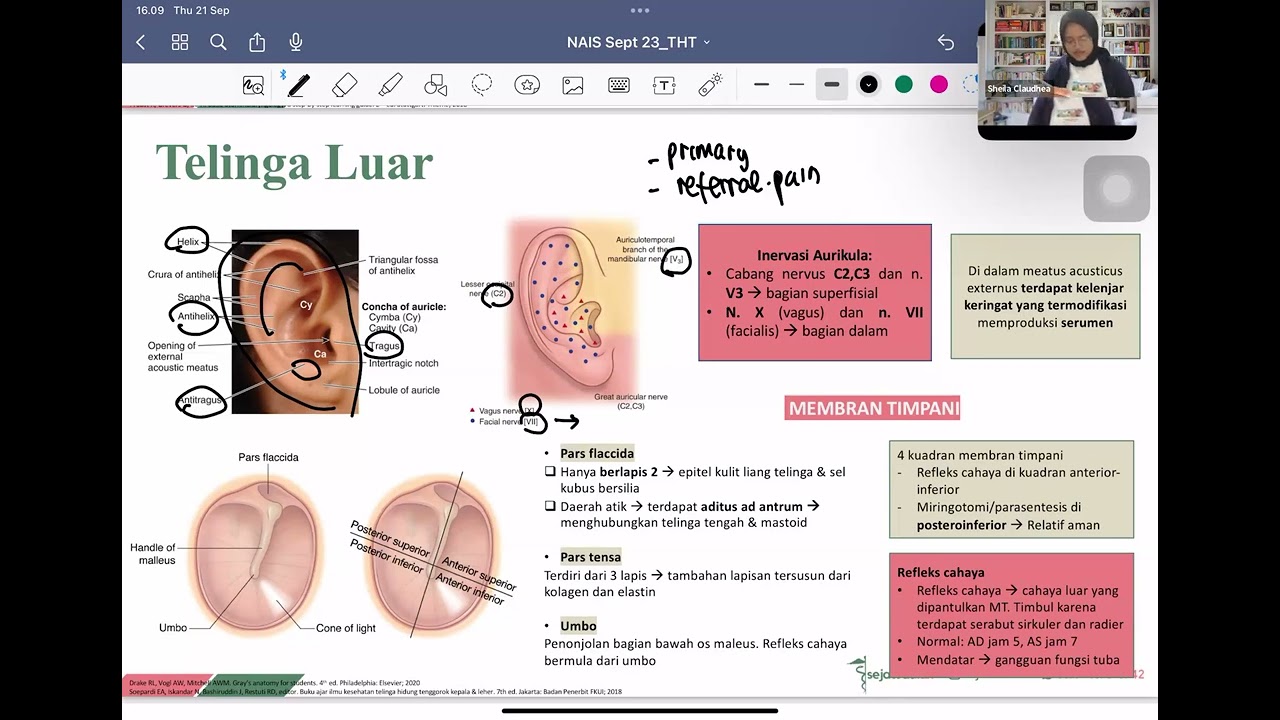
Task: Tap the 'Refleks cahaya' box heading
Action: 940,572
